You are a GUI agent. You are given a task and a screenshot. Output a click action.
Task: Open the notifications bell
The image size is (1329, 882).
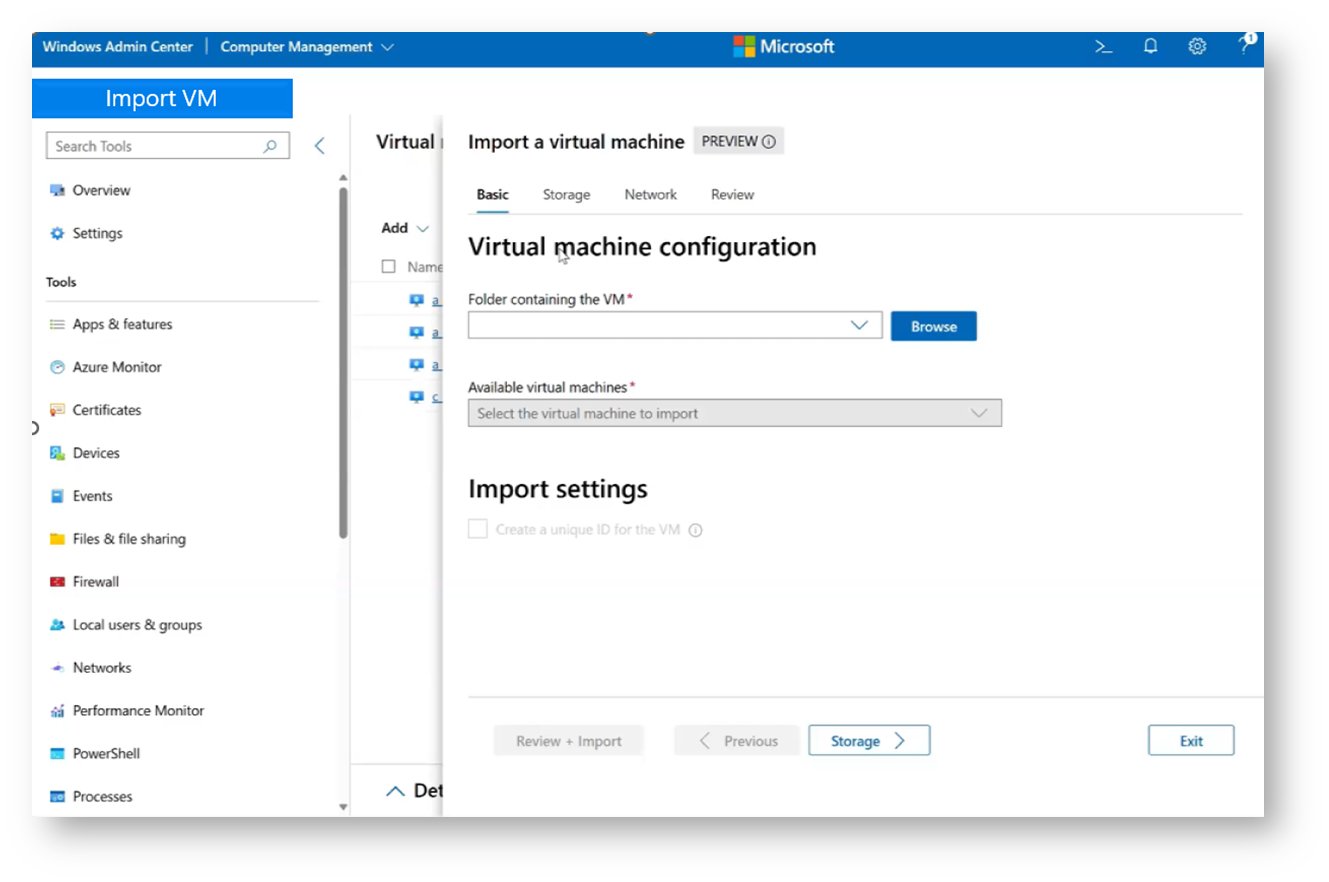pyautogui.click(x=1149, y=46)
